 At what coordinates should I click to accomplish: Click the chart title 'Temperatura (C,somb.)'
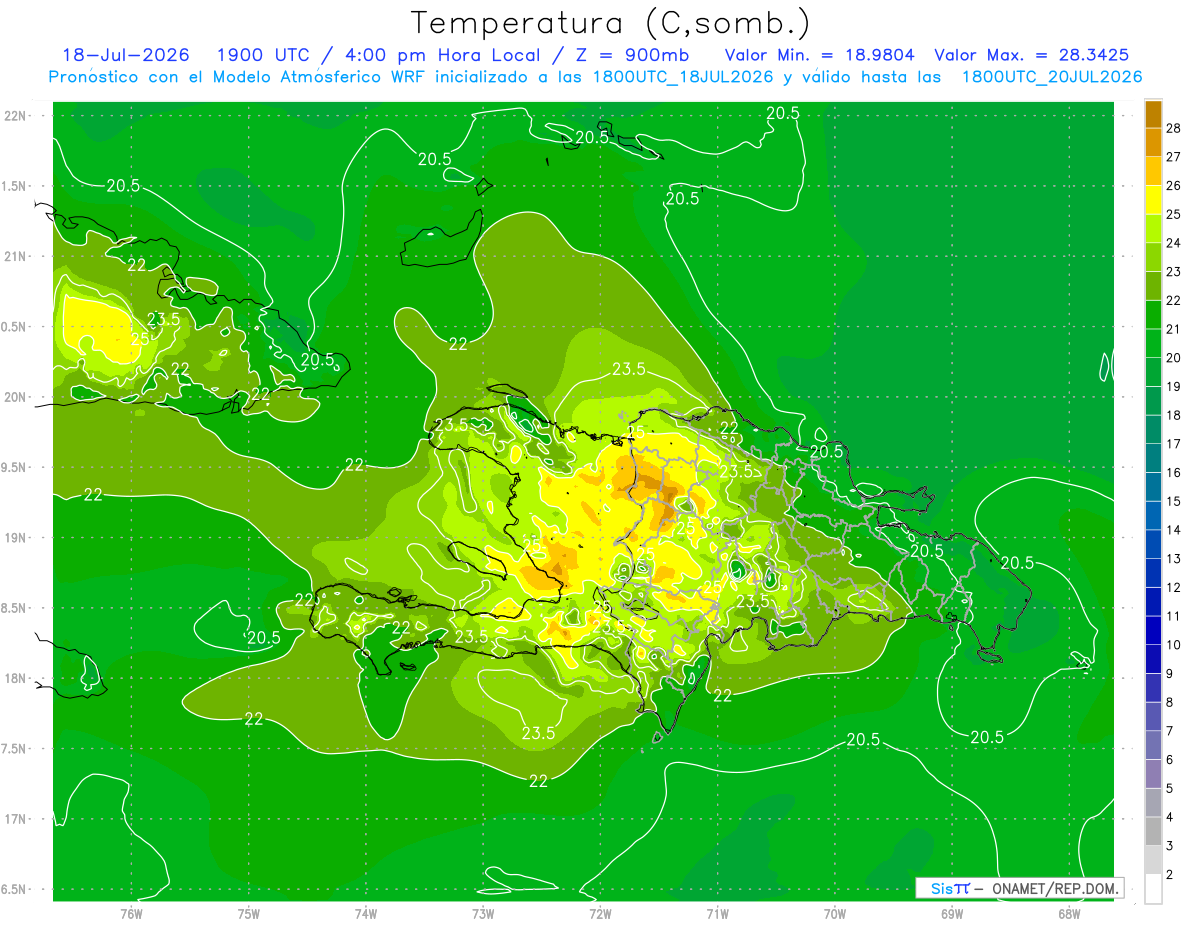(611, 23)
